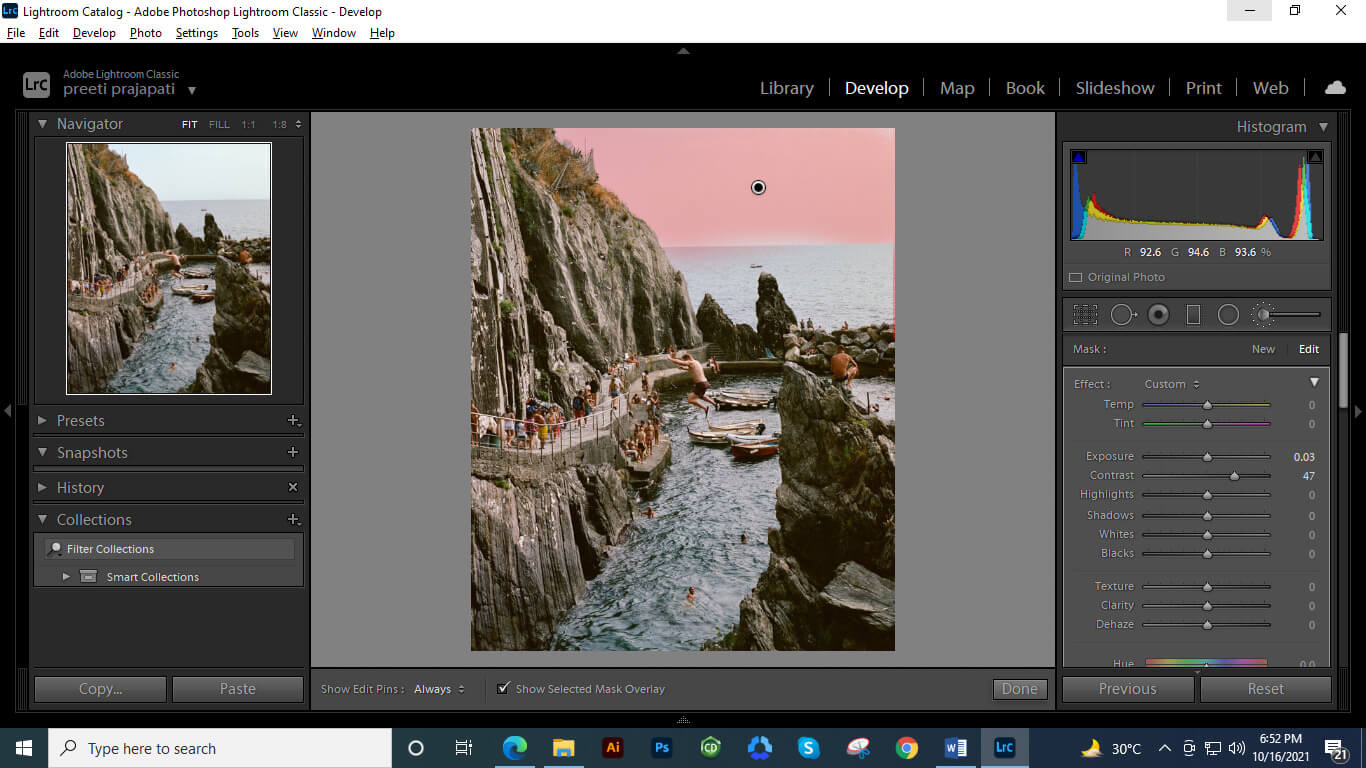This screenshot has width=1366, height=768.
Task: Create a New mask adjustment
Action: (1263, 349)
